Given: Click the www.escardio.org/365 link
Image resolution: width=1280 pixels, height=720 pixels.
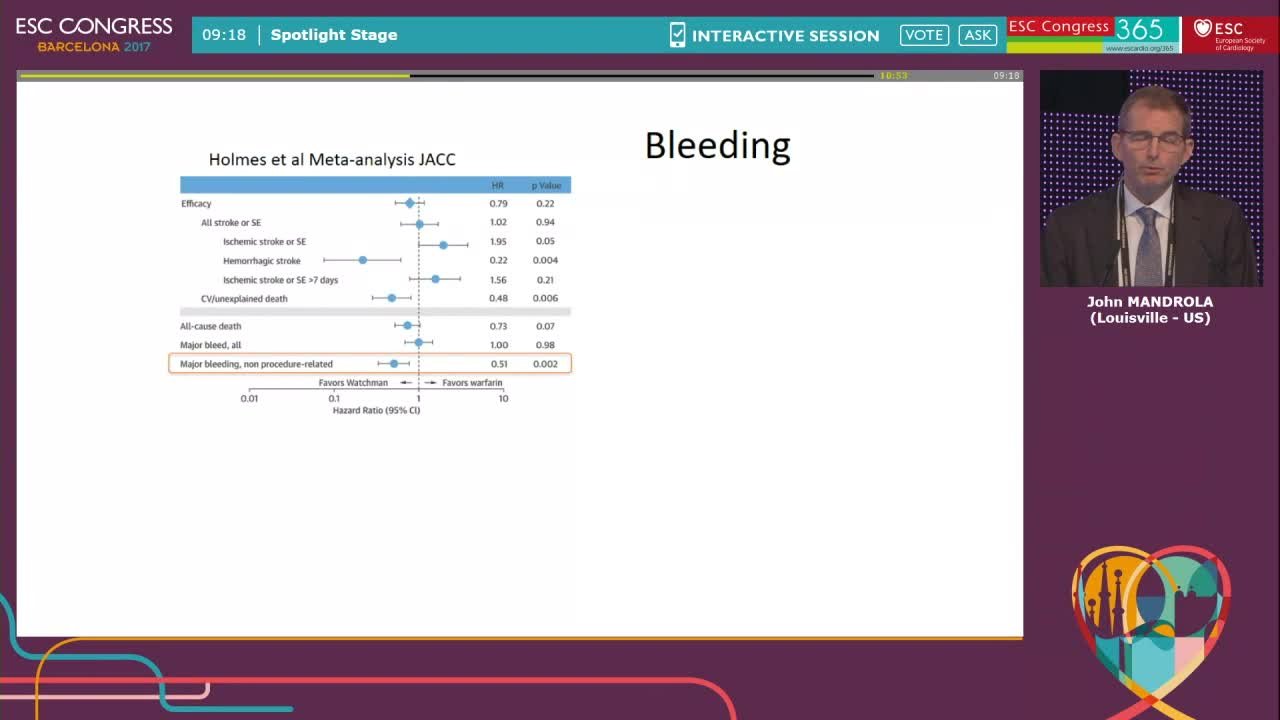Looking at the screenshot, I should (1139, 48).
